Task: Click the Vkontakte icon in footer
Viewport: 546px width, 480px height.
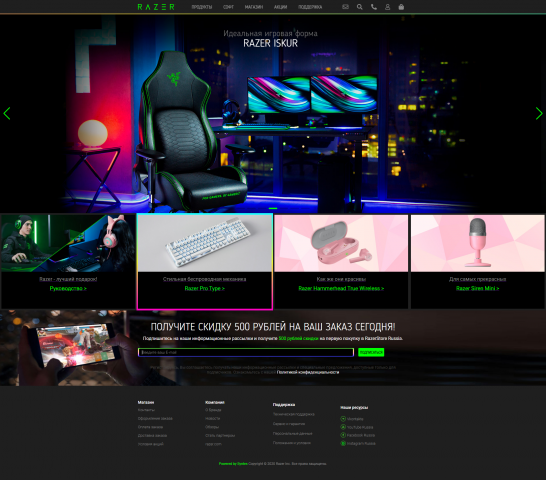Action: (x=343, y=419)
